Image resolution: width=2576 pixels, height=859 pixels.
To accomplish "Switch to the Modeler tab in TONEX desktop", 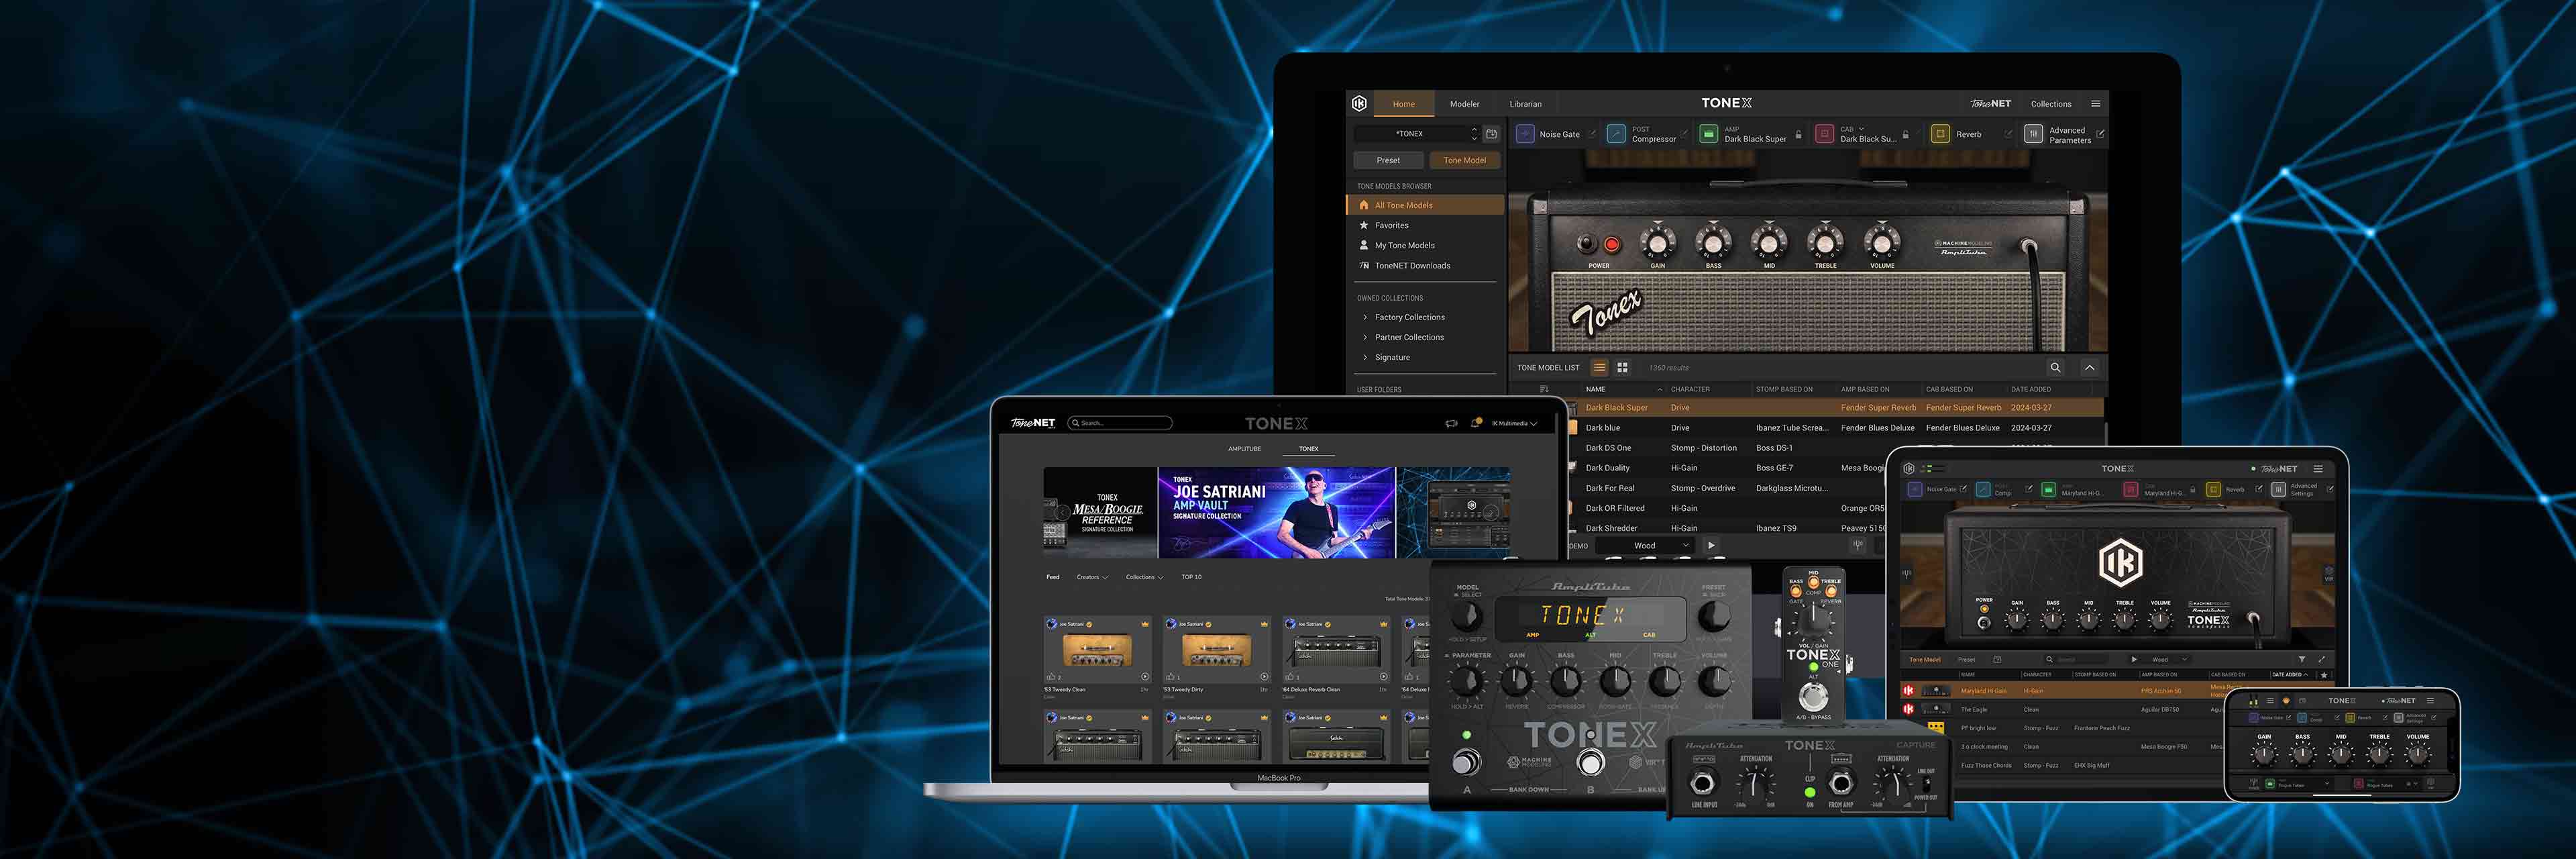I will tap(1464, 104).
